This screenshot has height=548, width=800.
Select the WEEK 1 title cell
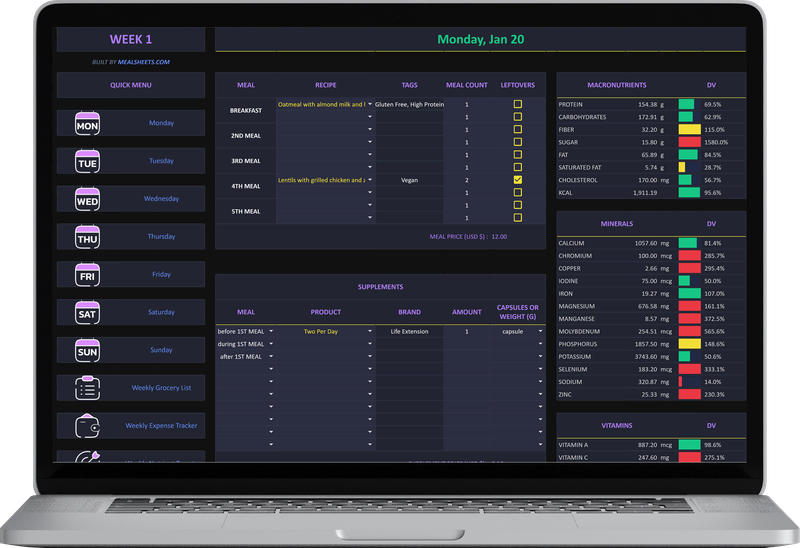pos(131,39)
